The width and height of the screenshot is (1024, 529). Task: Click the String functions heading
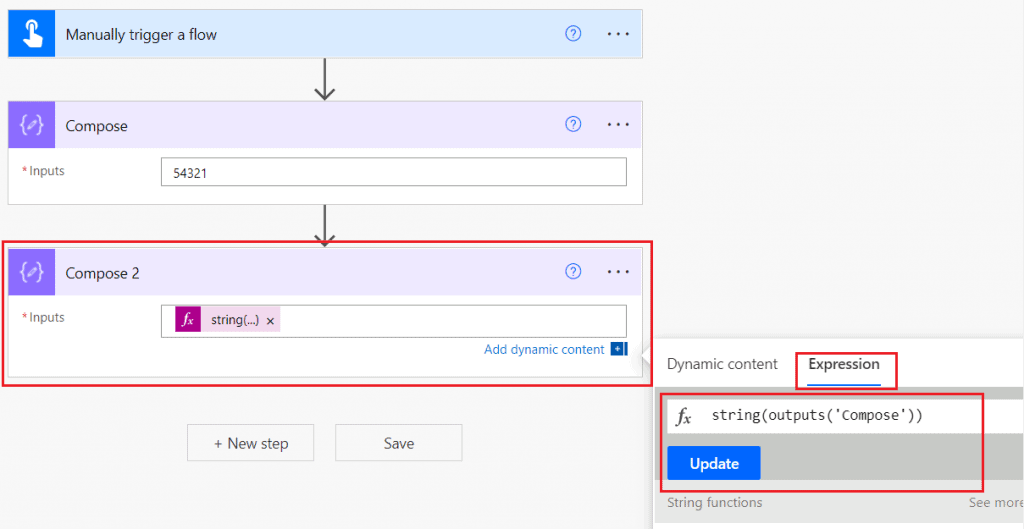coord(714,502)
